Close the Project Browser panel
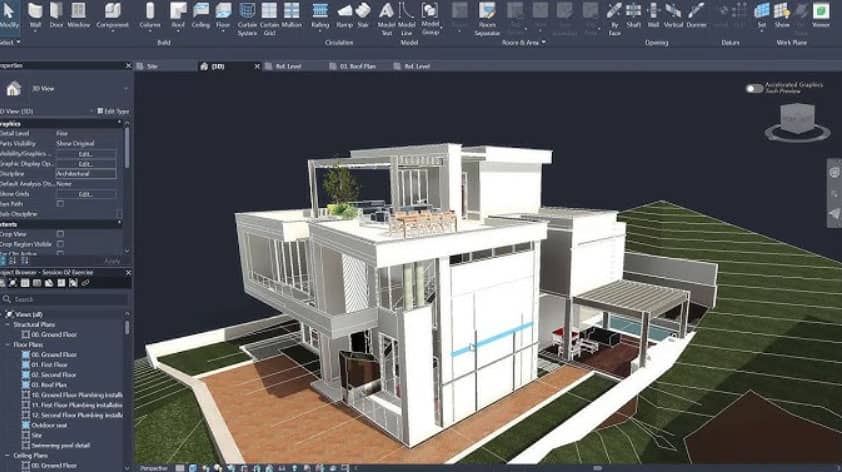 click(x=128, y=273)
